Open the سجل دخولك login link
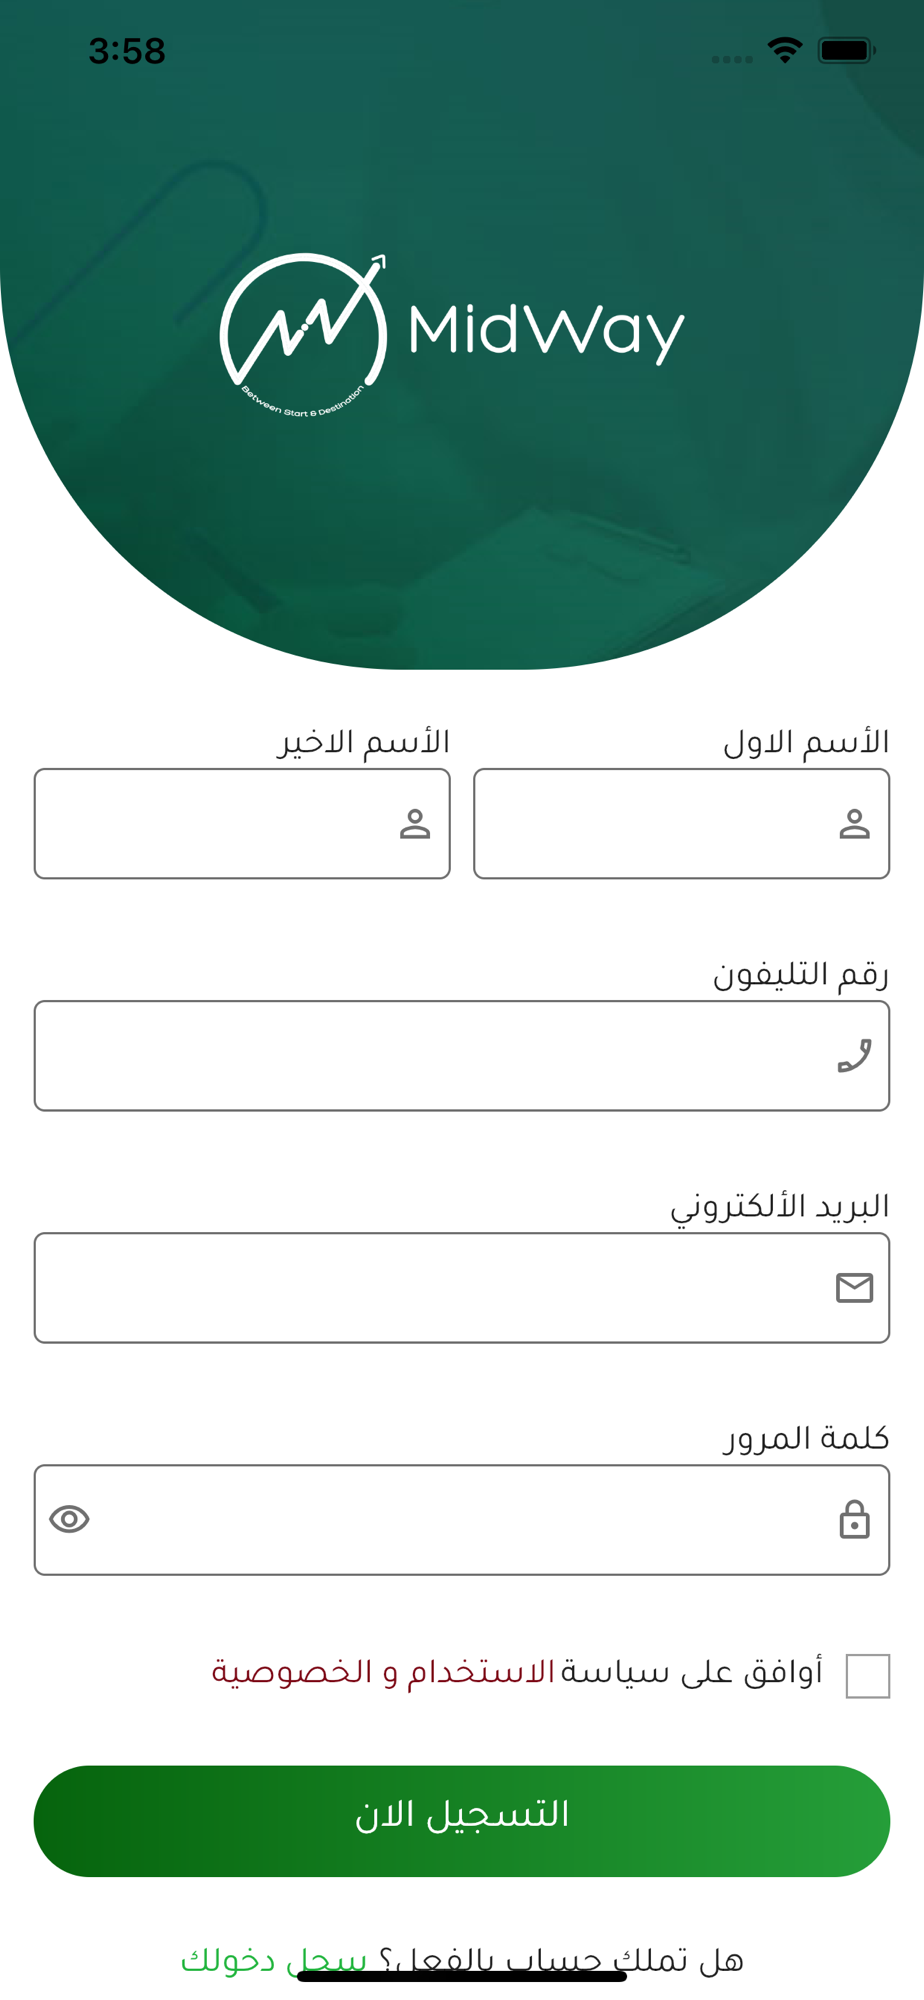 coord(274,1960)
